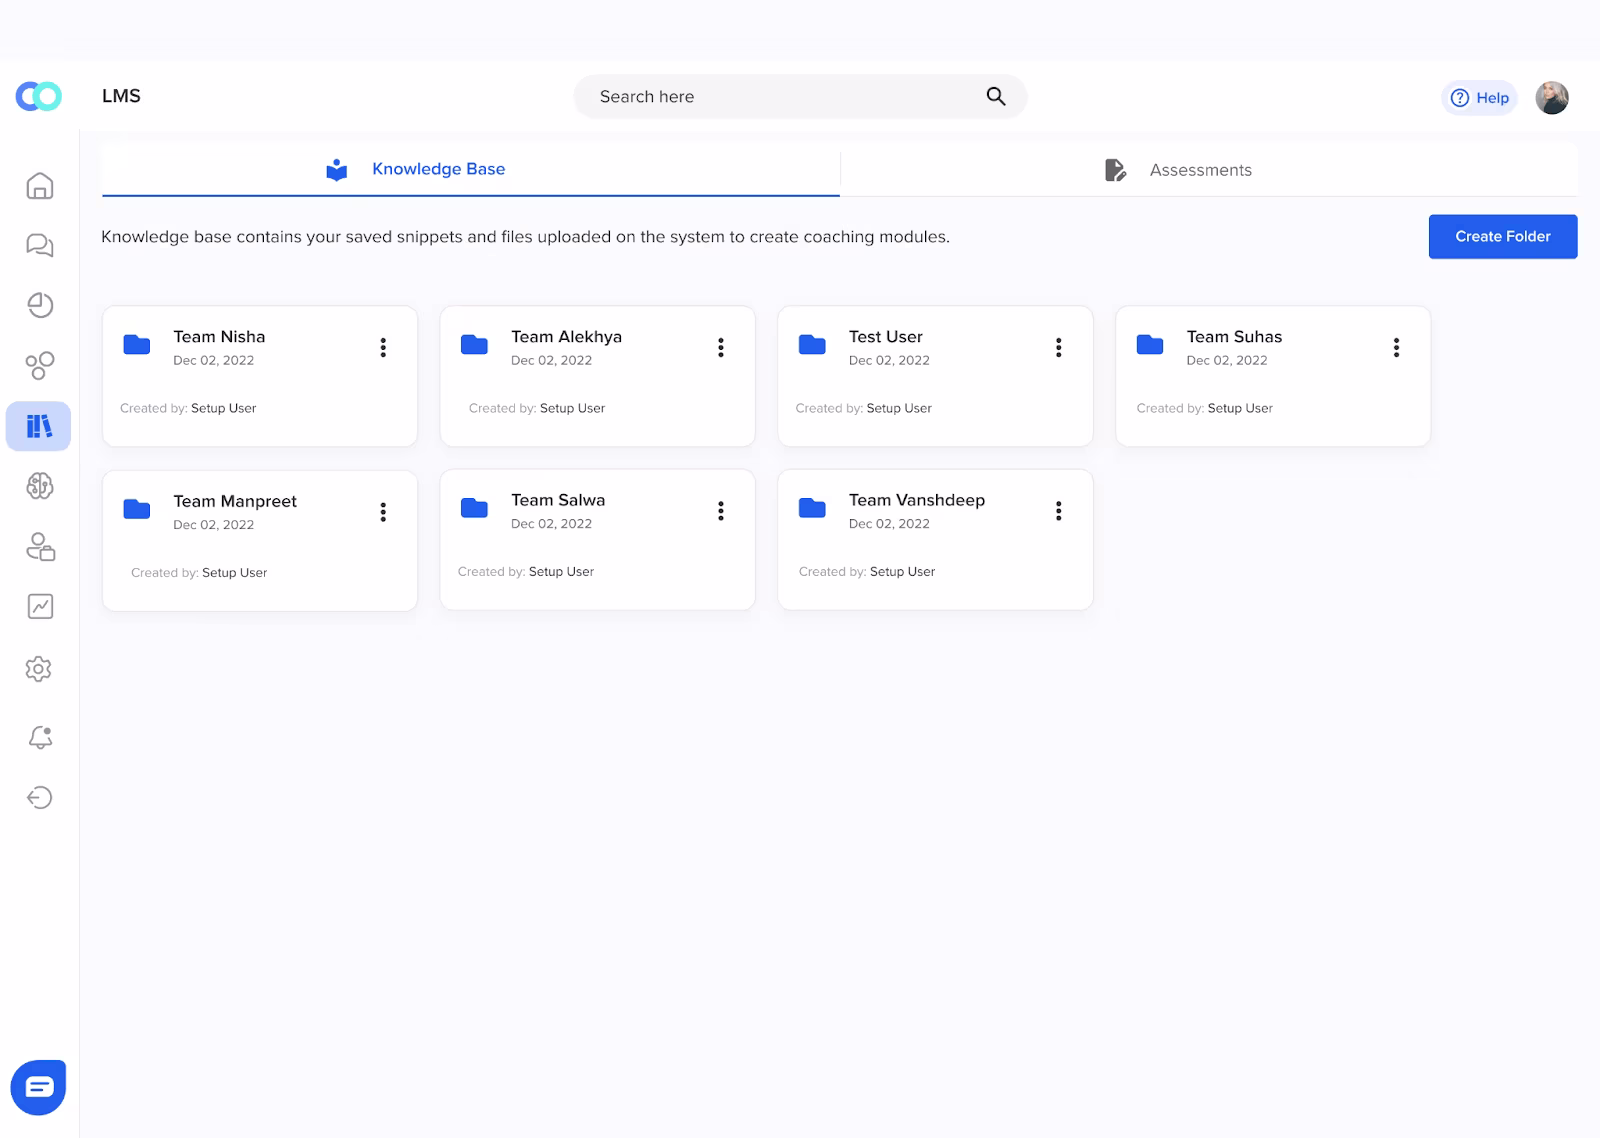Open the Team Alekhya folder title
Screen dimensions: 1600x1138
tap(566, 337)
